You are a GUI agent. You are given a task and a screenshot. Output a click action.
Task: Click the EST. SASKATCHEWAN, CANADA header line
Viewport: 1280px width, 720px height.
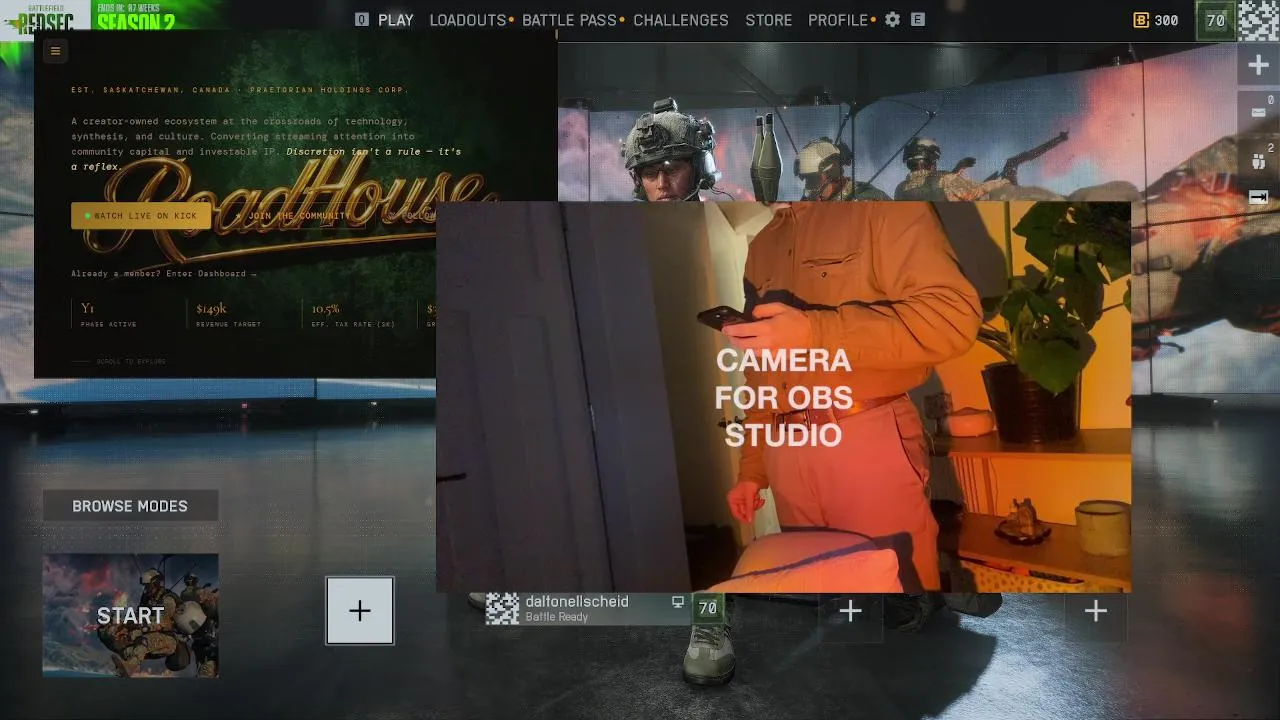pos(240,90)
